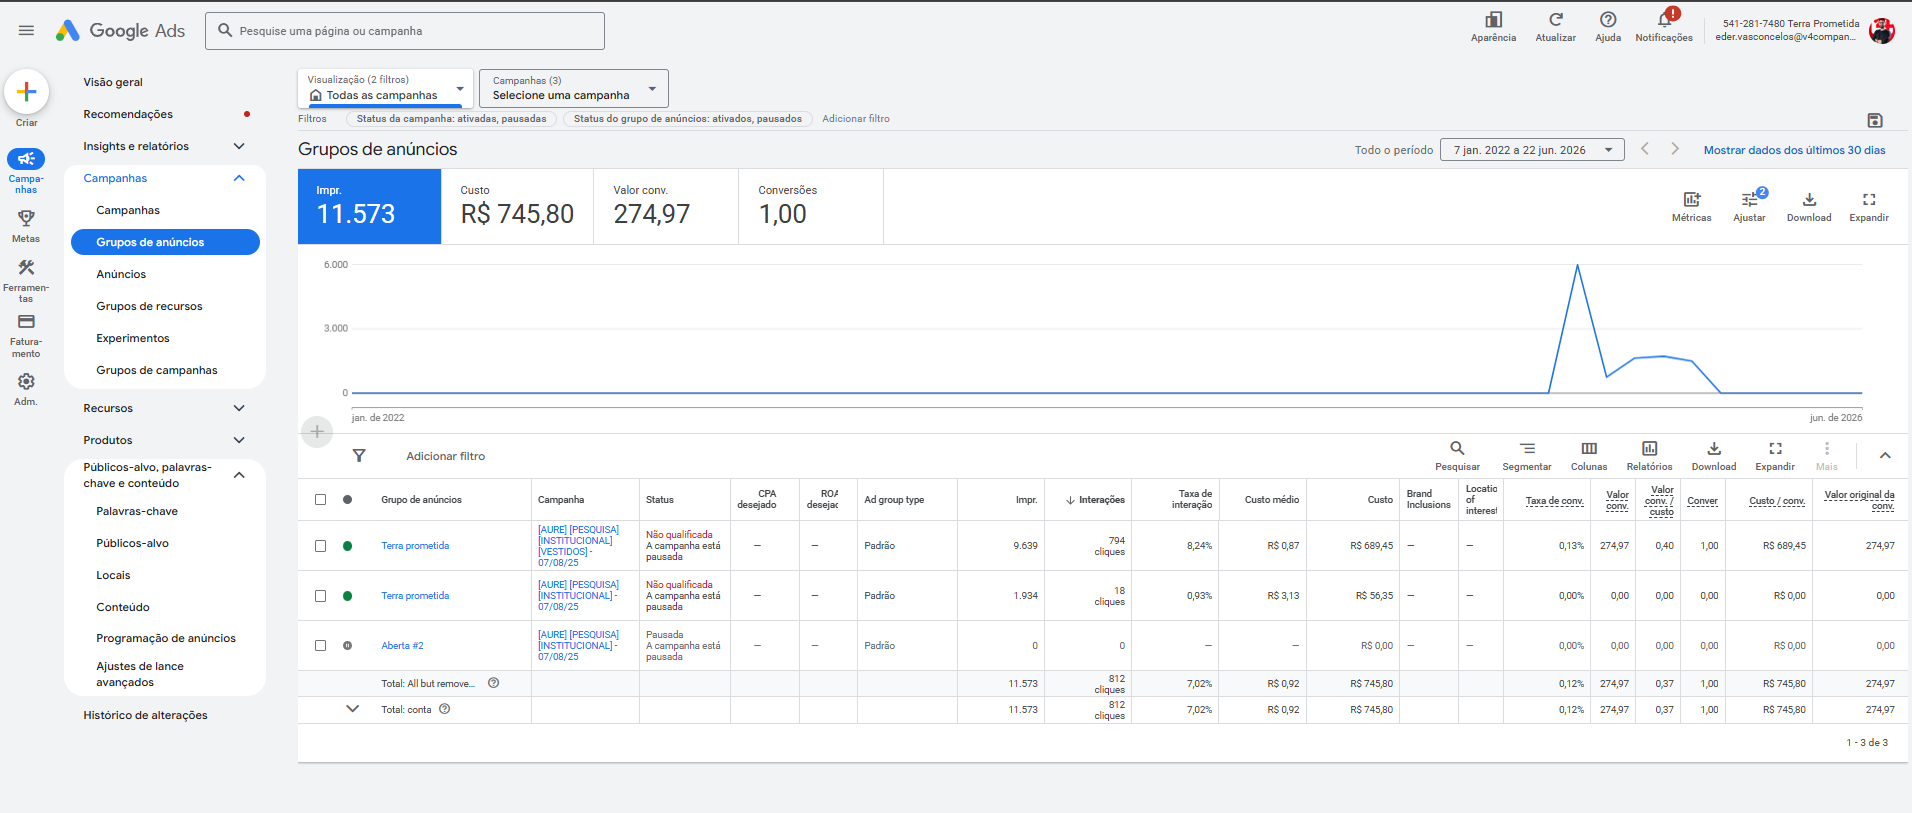The image size is (1912, 813).
Task: Focus the Pesquise uma página ou campanha field
Action: 405,31
